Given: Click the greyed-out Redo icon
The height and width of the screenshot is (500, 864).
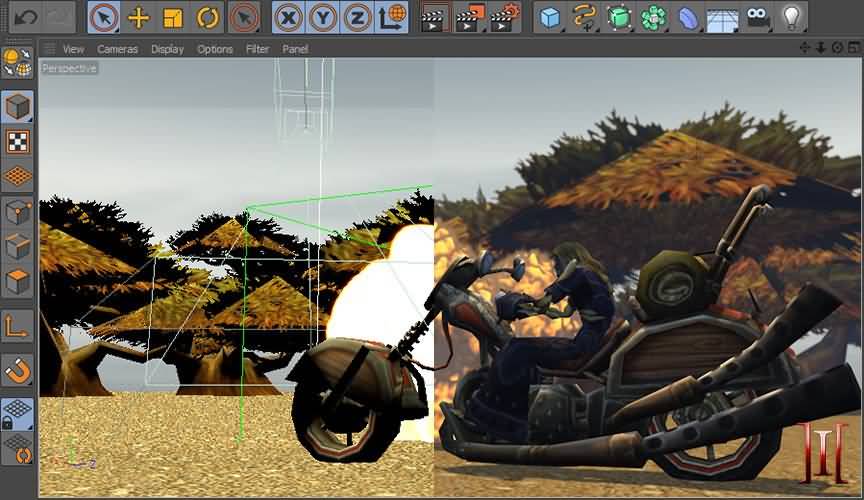Looking at the screenshot, I should coord(60,17).
